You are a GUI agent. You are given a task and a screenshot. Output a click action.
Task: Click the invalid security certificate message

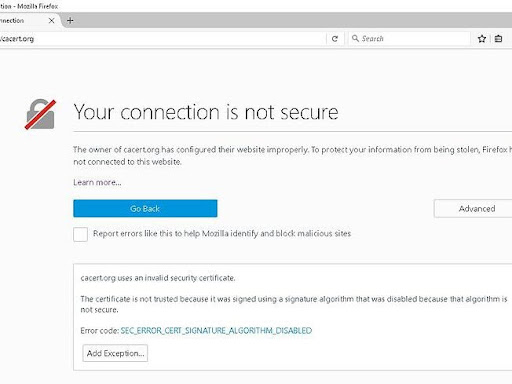[x=158, y=278]
